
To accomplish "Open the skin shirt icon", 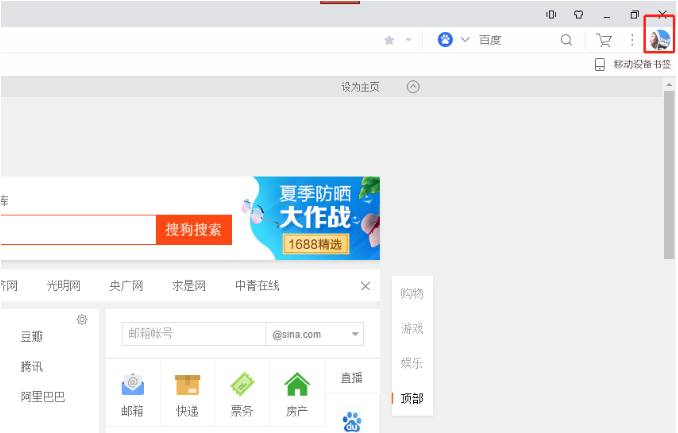I will tap(578, 14).
